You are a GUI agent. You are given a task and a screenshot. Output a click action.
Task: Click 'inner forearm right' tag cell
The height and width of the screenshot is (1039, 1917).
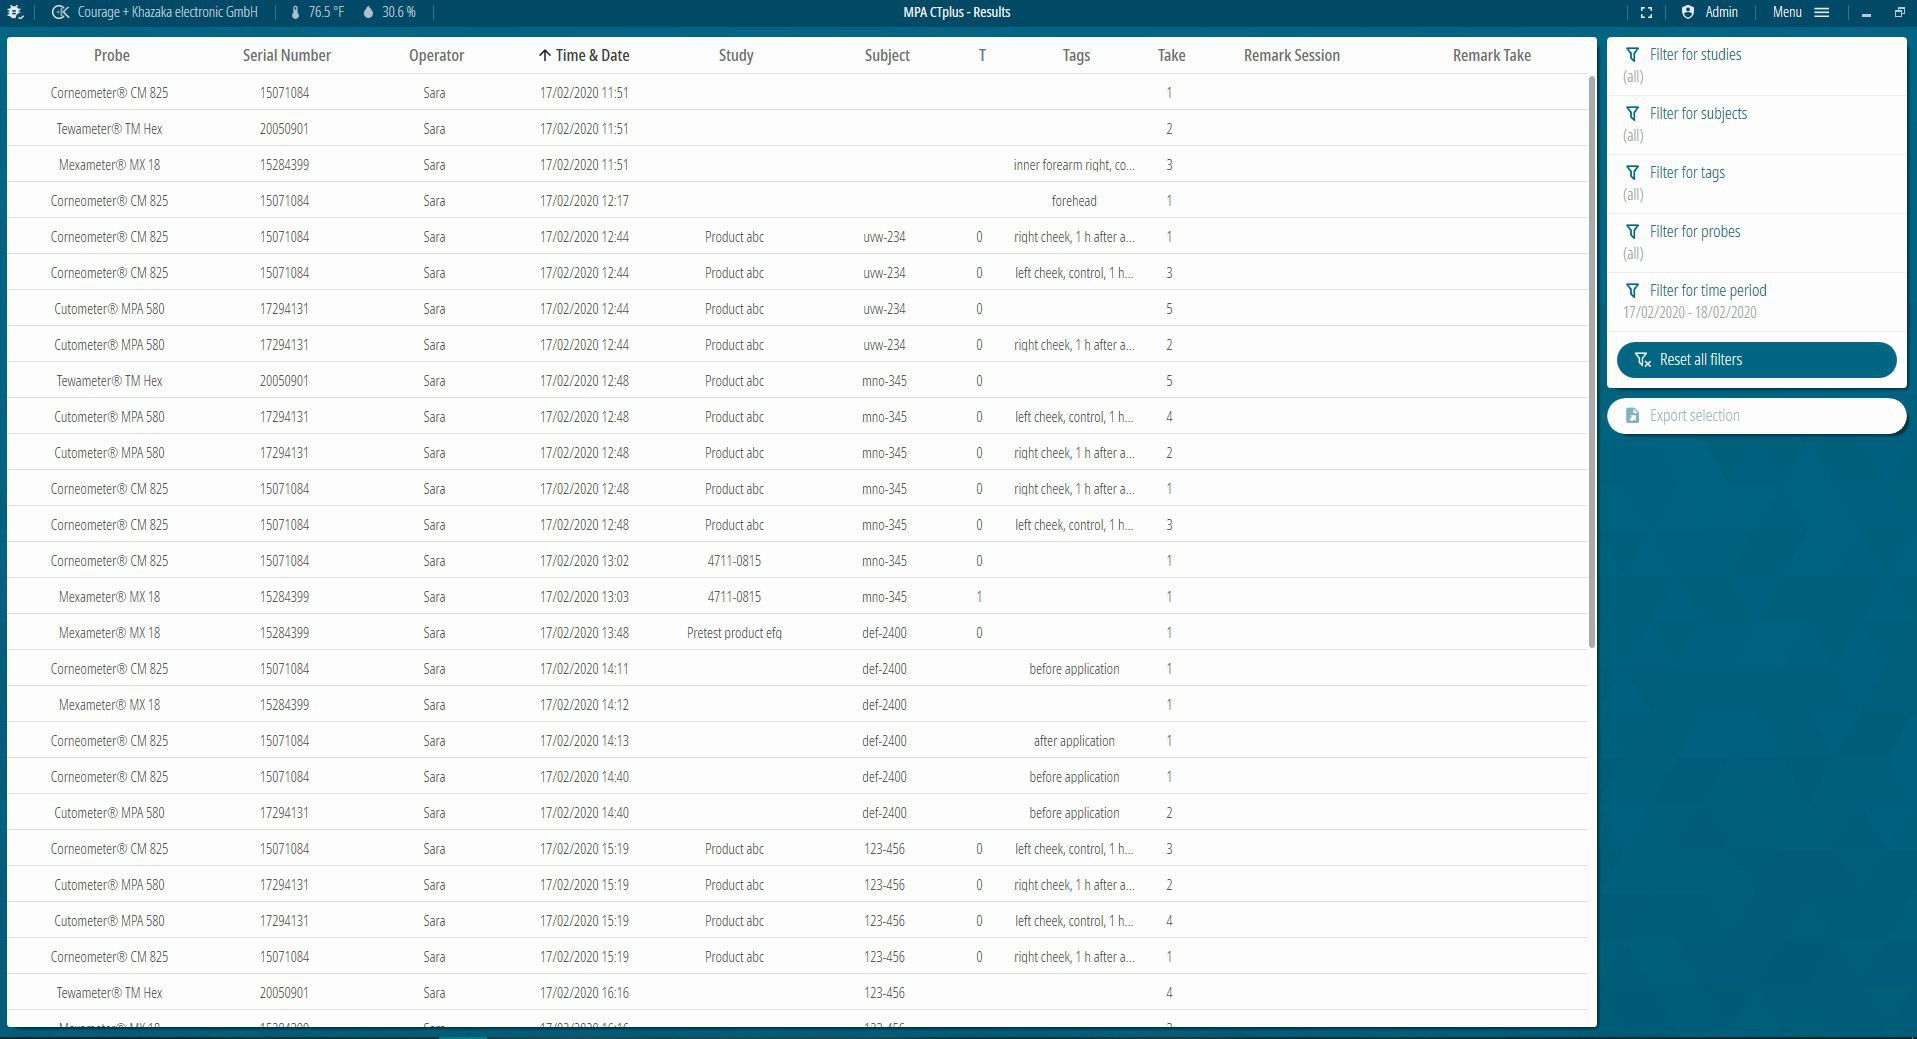click(x=1074, y=165)
